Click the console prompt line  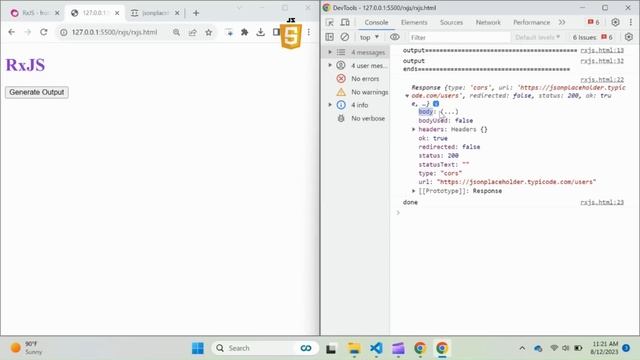[514, 213]
